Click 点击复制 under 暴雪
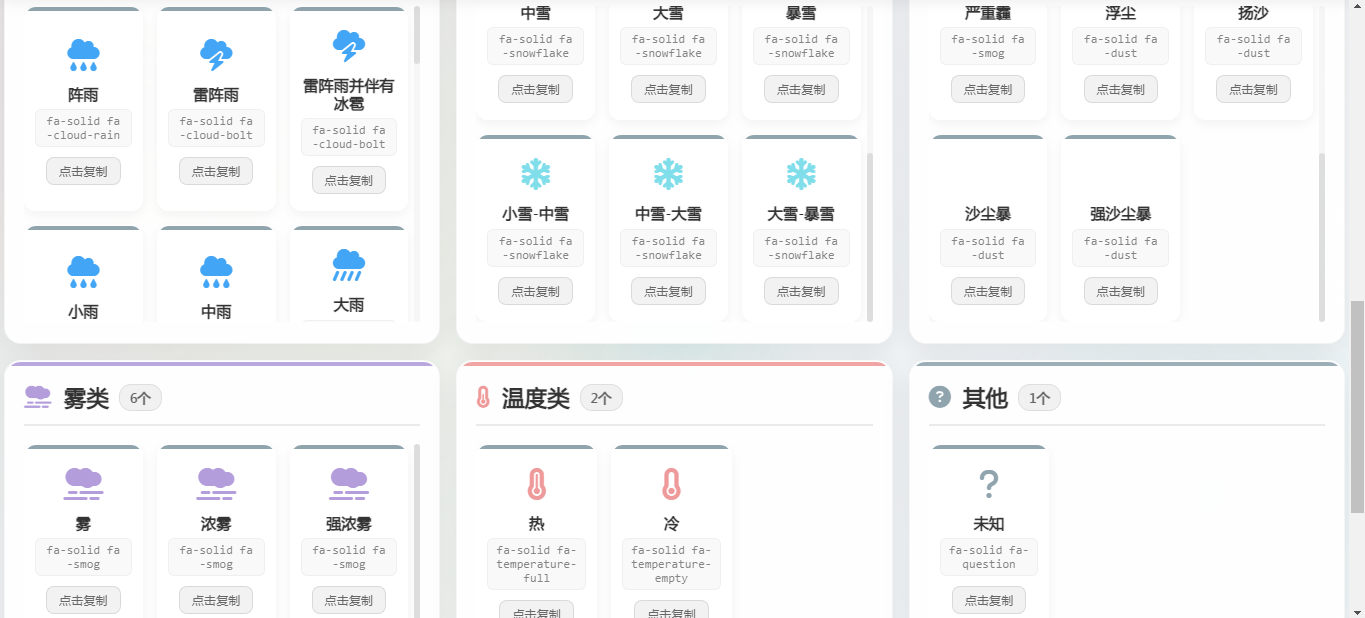Viewport: 1365px width, 618px height. tap(801, 89)
